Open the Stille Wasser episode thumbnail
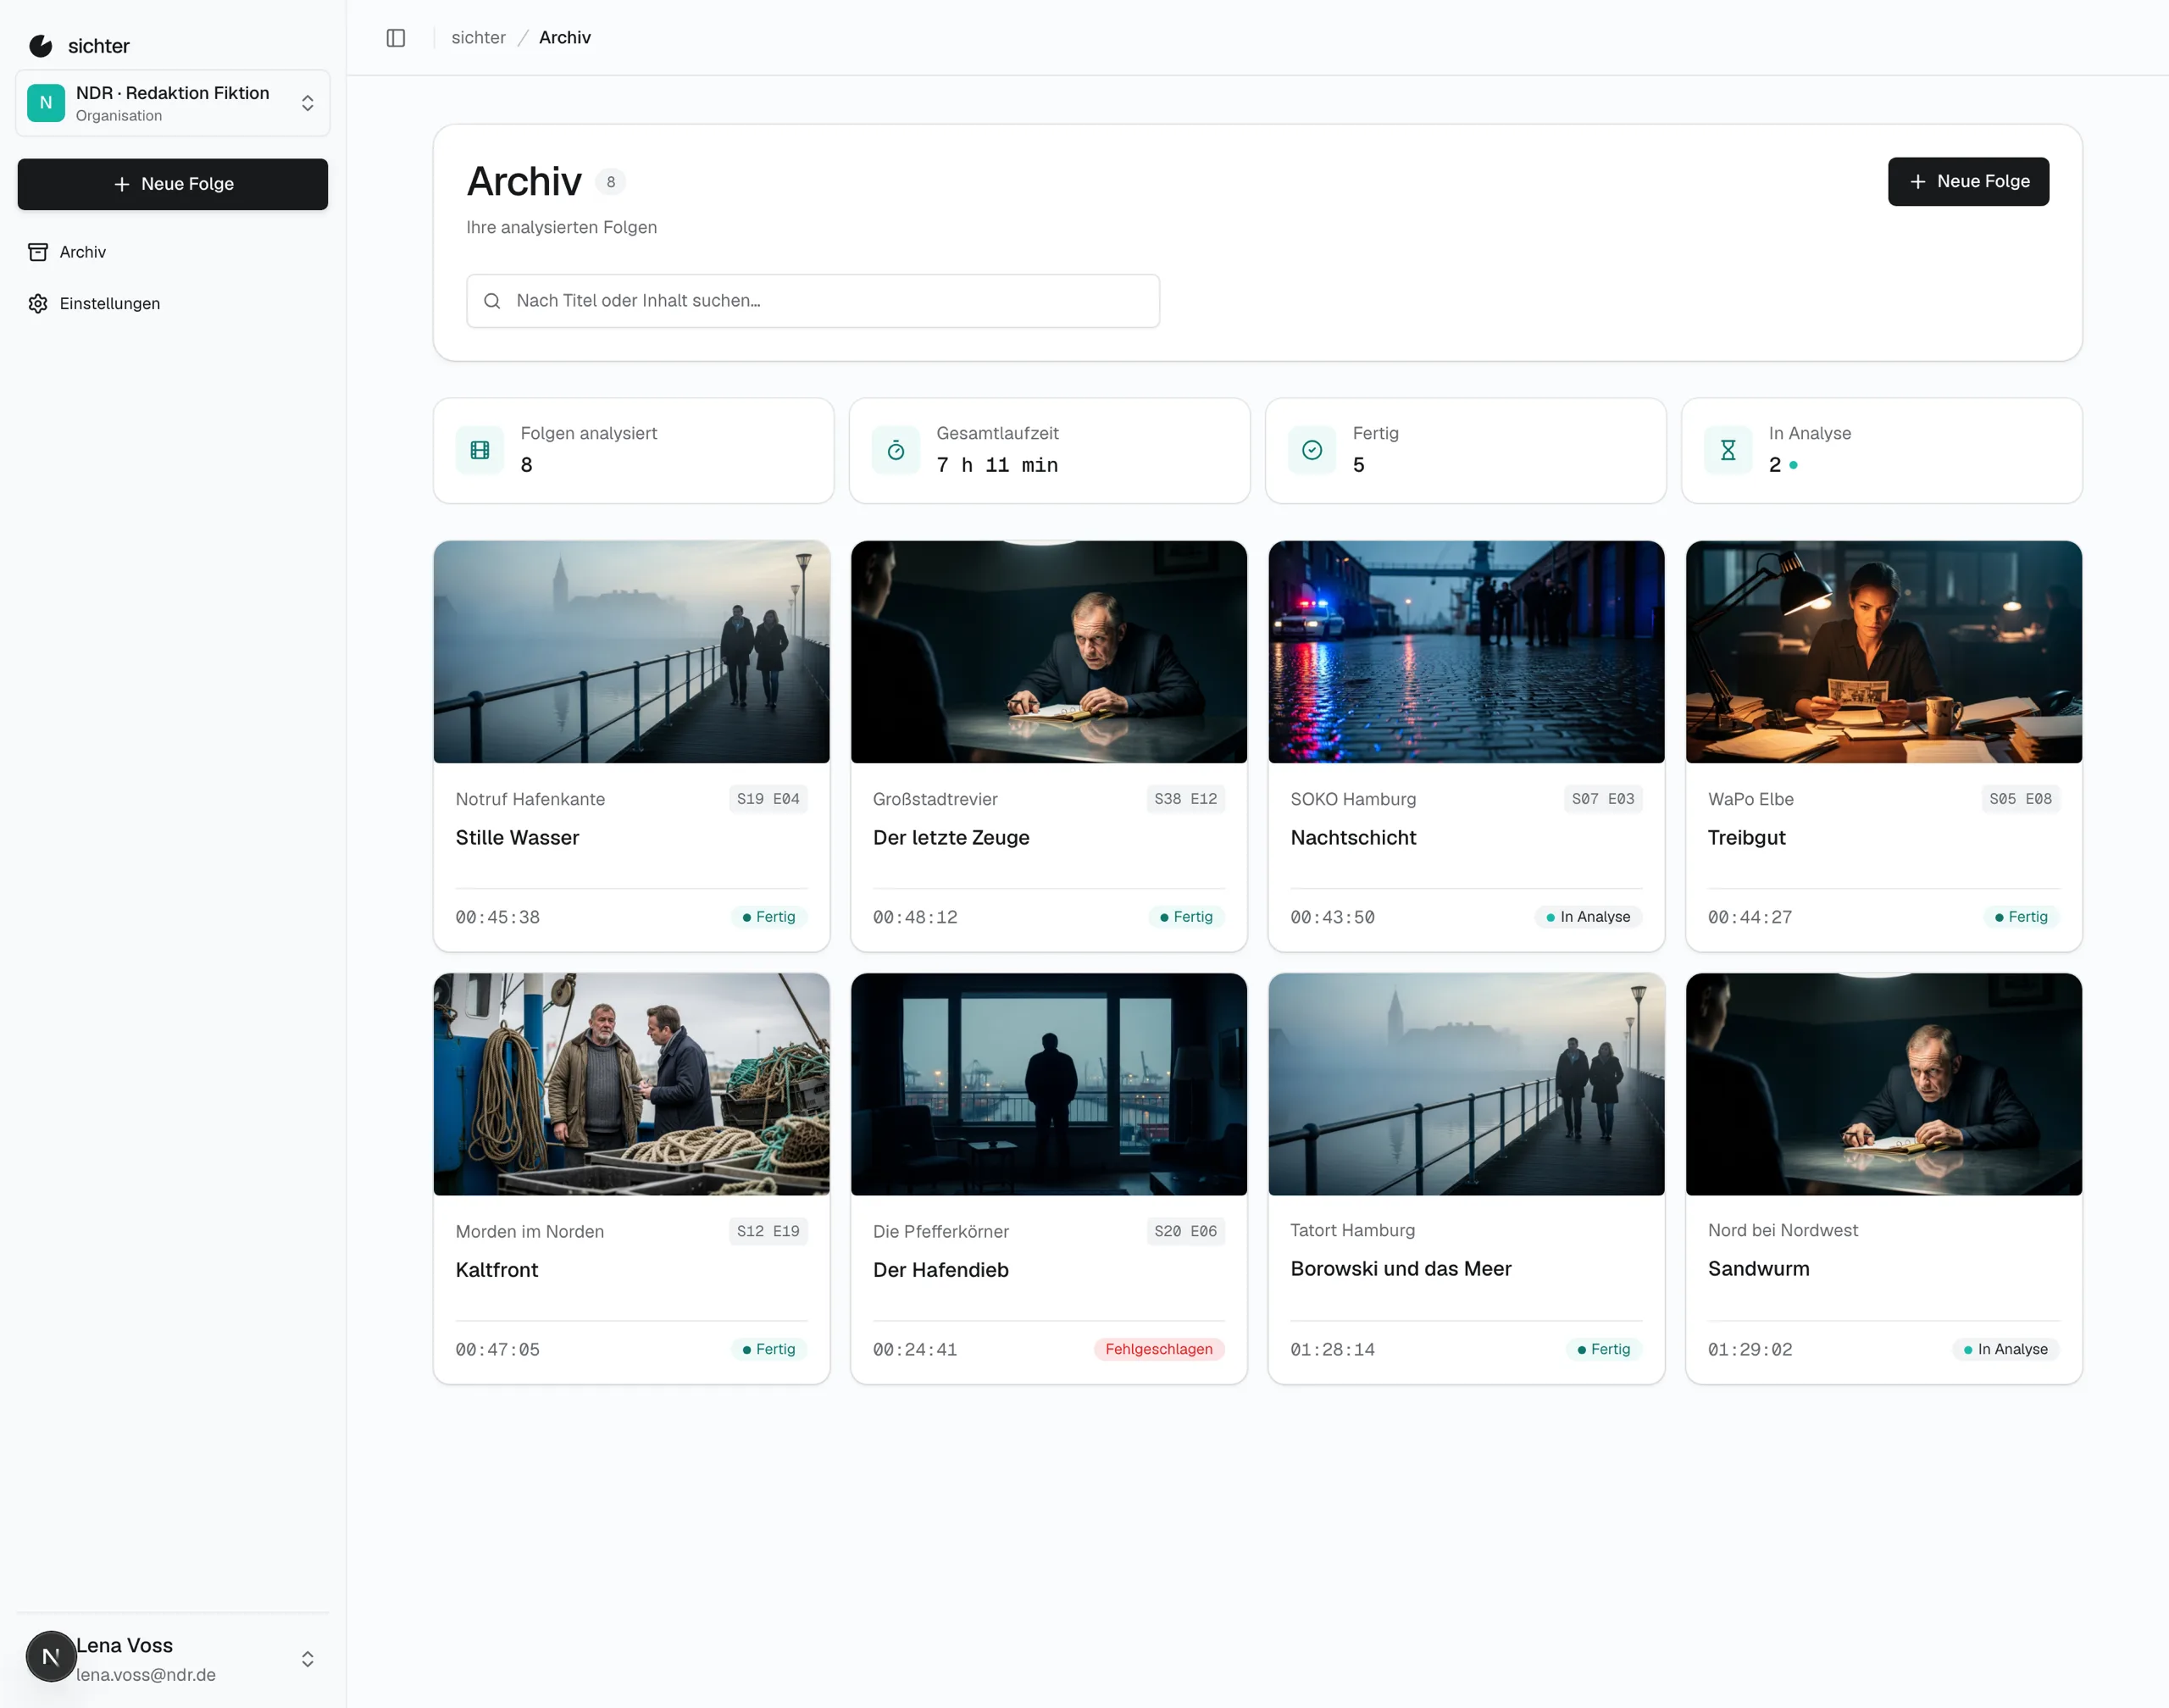2169x1708 pixels. (x=632, y=652)
